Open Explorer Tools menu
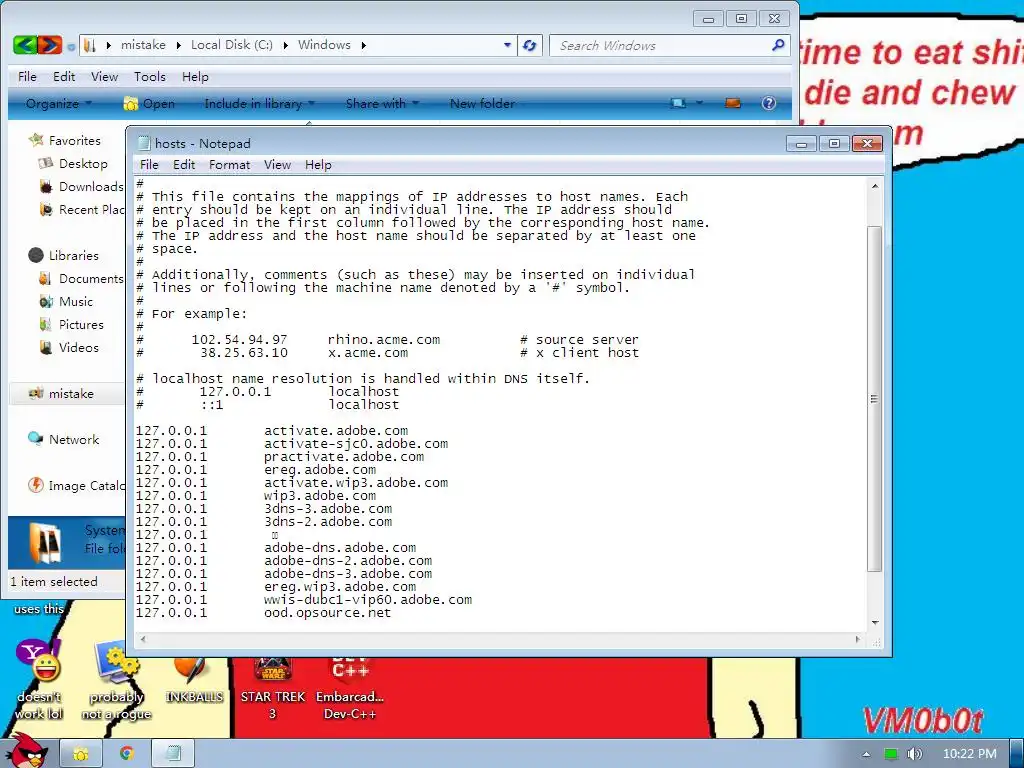1024x768 pixels. click(150, 77)
